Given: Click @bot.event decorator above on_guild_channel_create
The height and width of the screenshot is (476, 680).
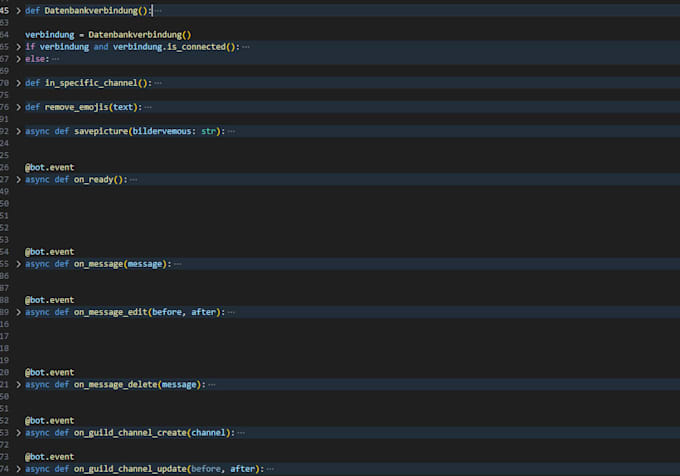Looking at the screenshot, I should pyautogui.click(x=49, y=421).
